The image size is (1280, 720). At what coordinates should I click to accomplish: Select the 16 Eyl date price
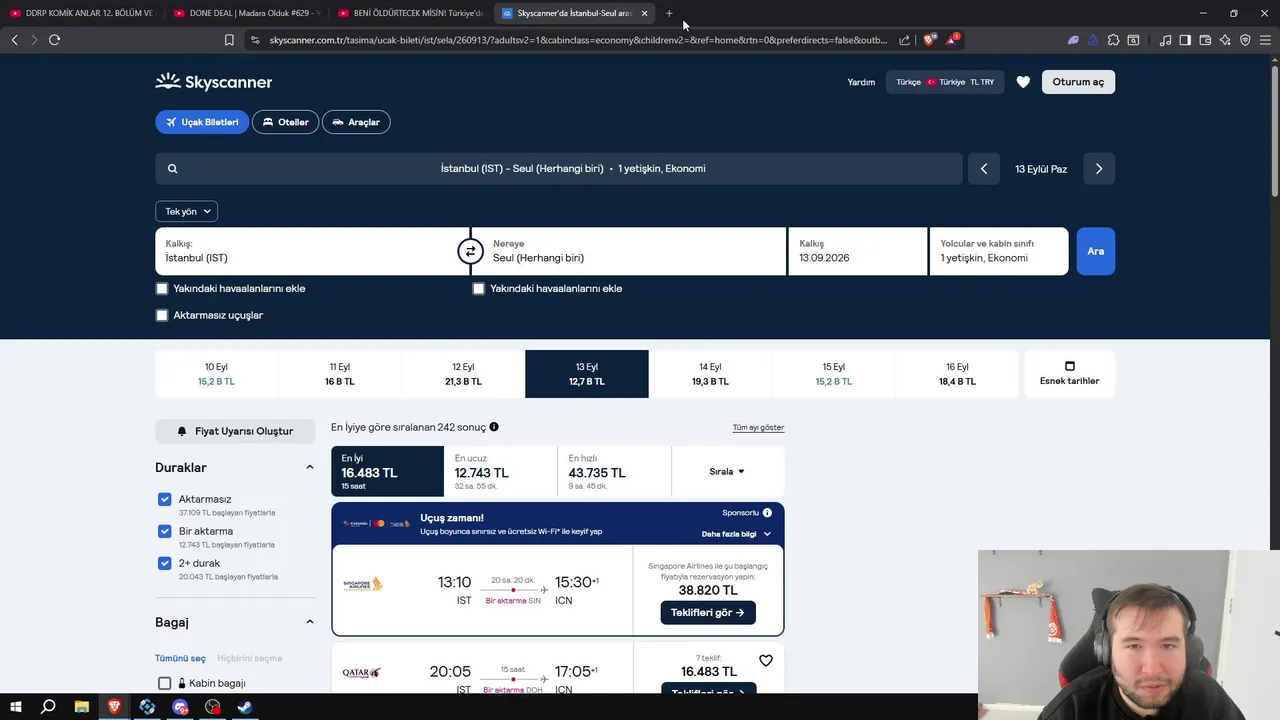(x=957, y=374)
